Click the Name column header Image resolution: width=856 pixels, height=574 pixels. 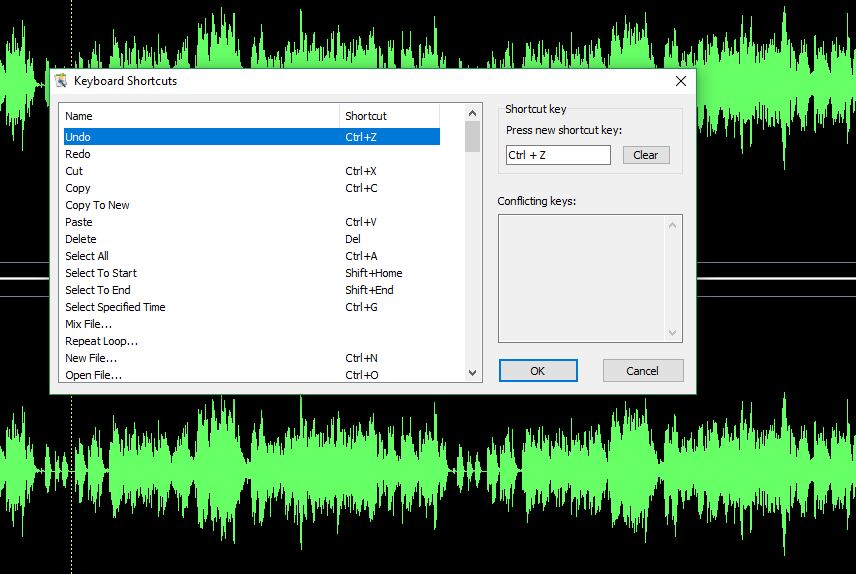point(200,116)
